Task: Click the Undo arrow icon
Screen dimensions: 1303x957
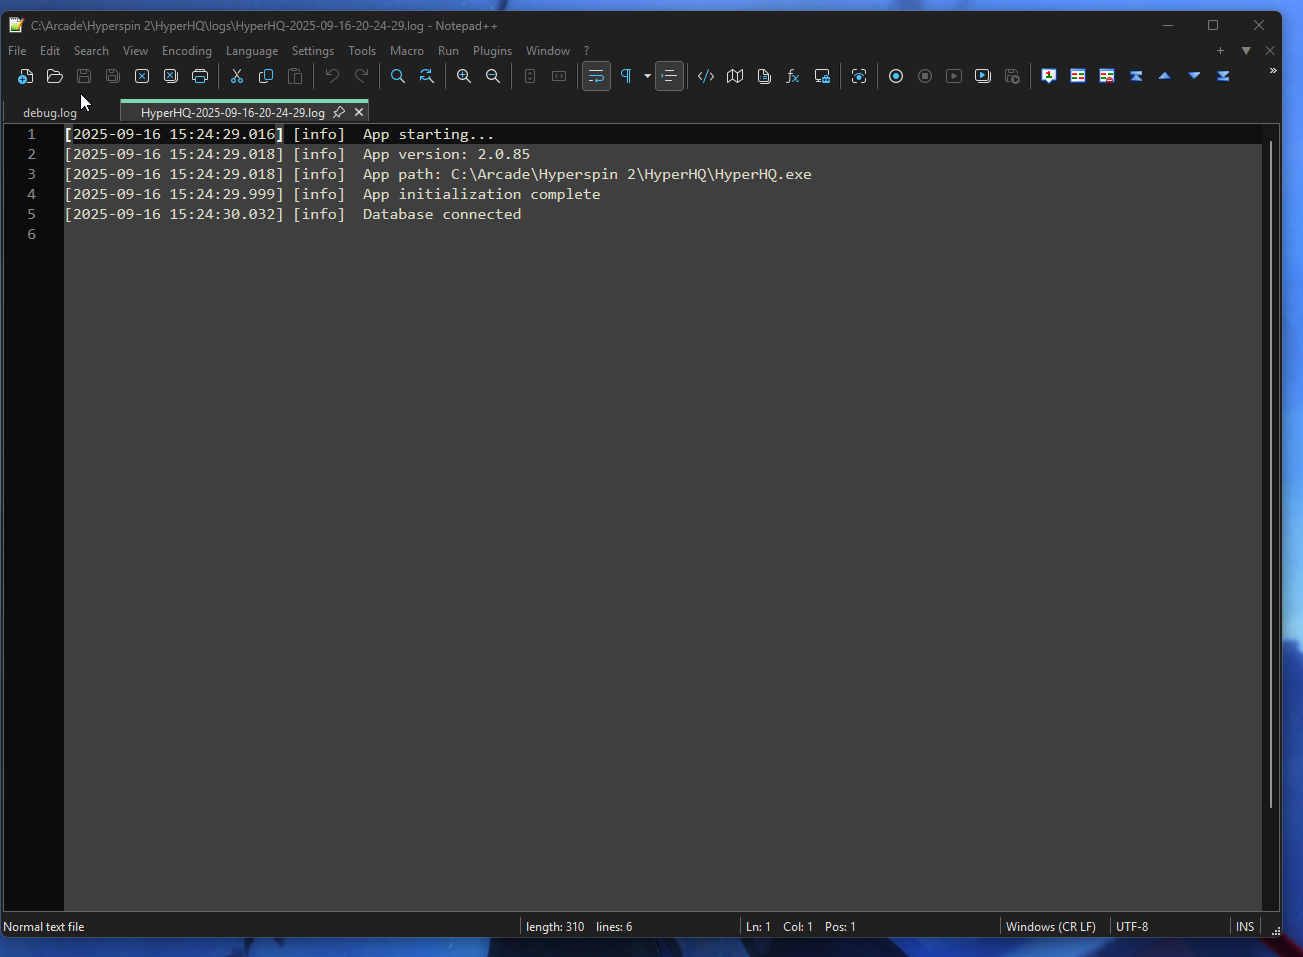Action: pos(332,76)
